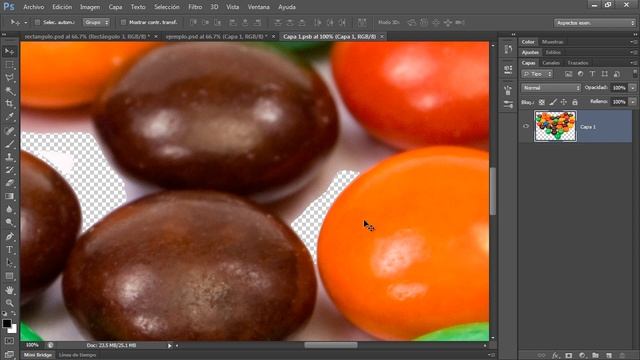Select the Hand tool
640x360 pixels.
(9, 290)
